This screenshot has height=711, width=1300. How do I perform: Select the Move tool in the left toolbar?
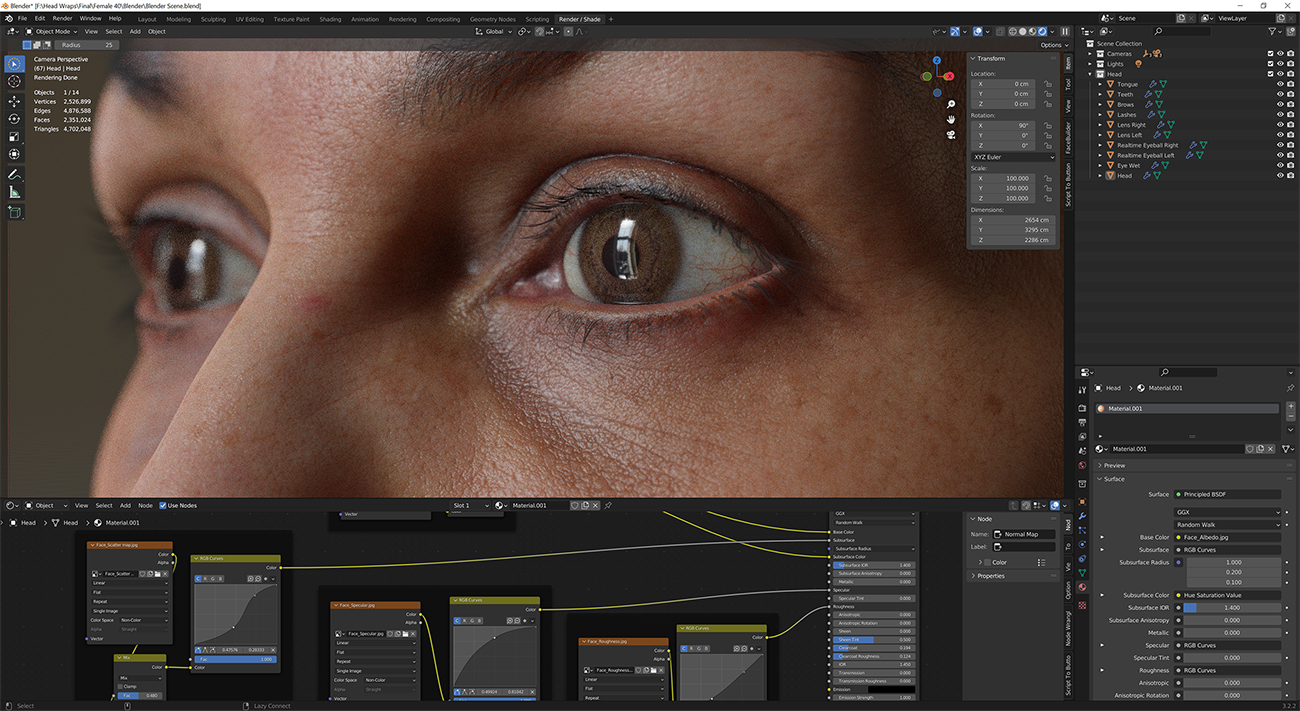(14, 99)
